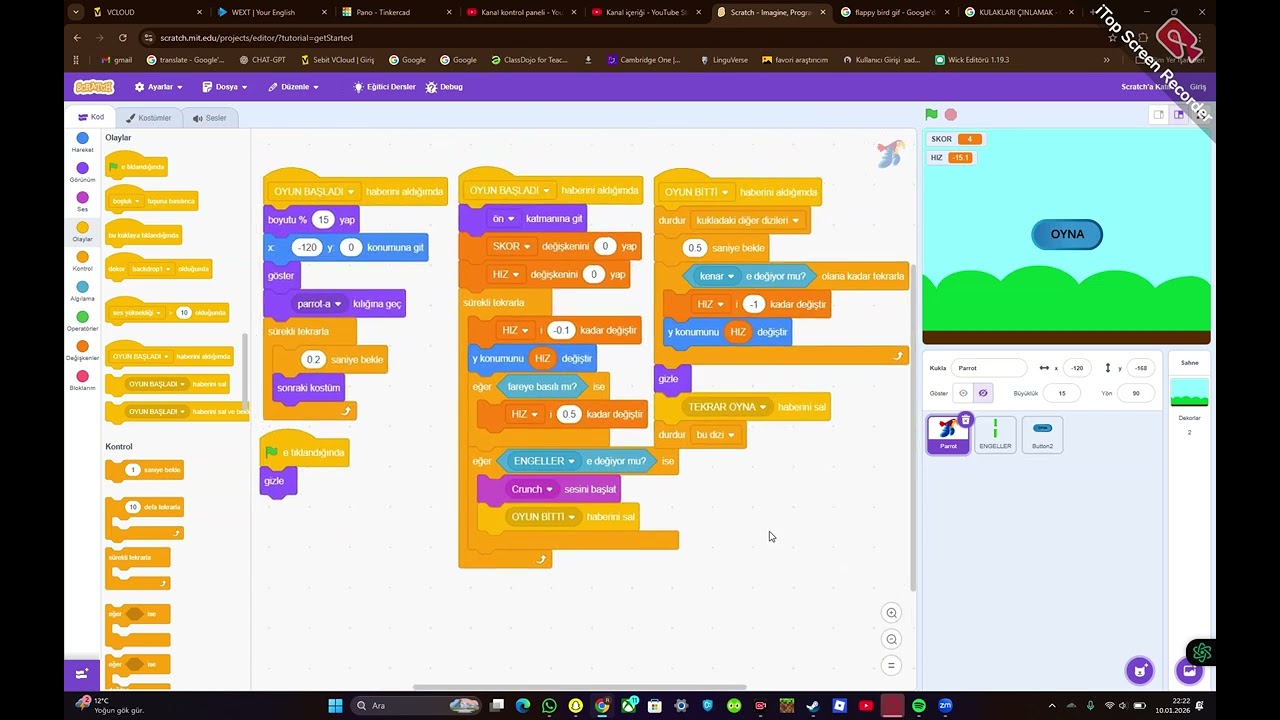Open the Wick Editörü bookmark
The image size is (1280, 720).
click(972, 60)
